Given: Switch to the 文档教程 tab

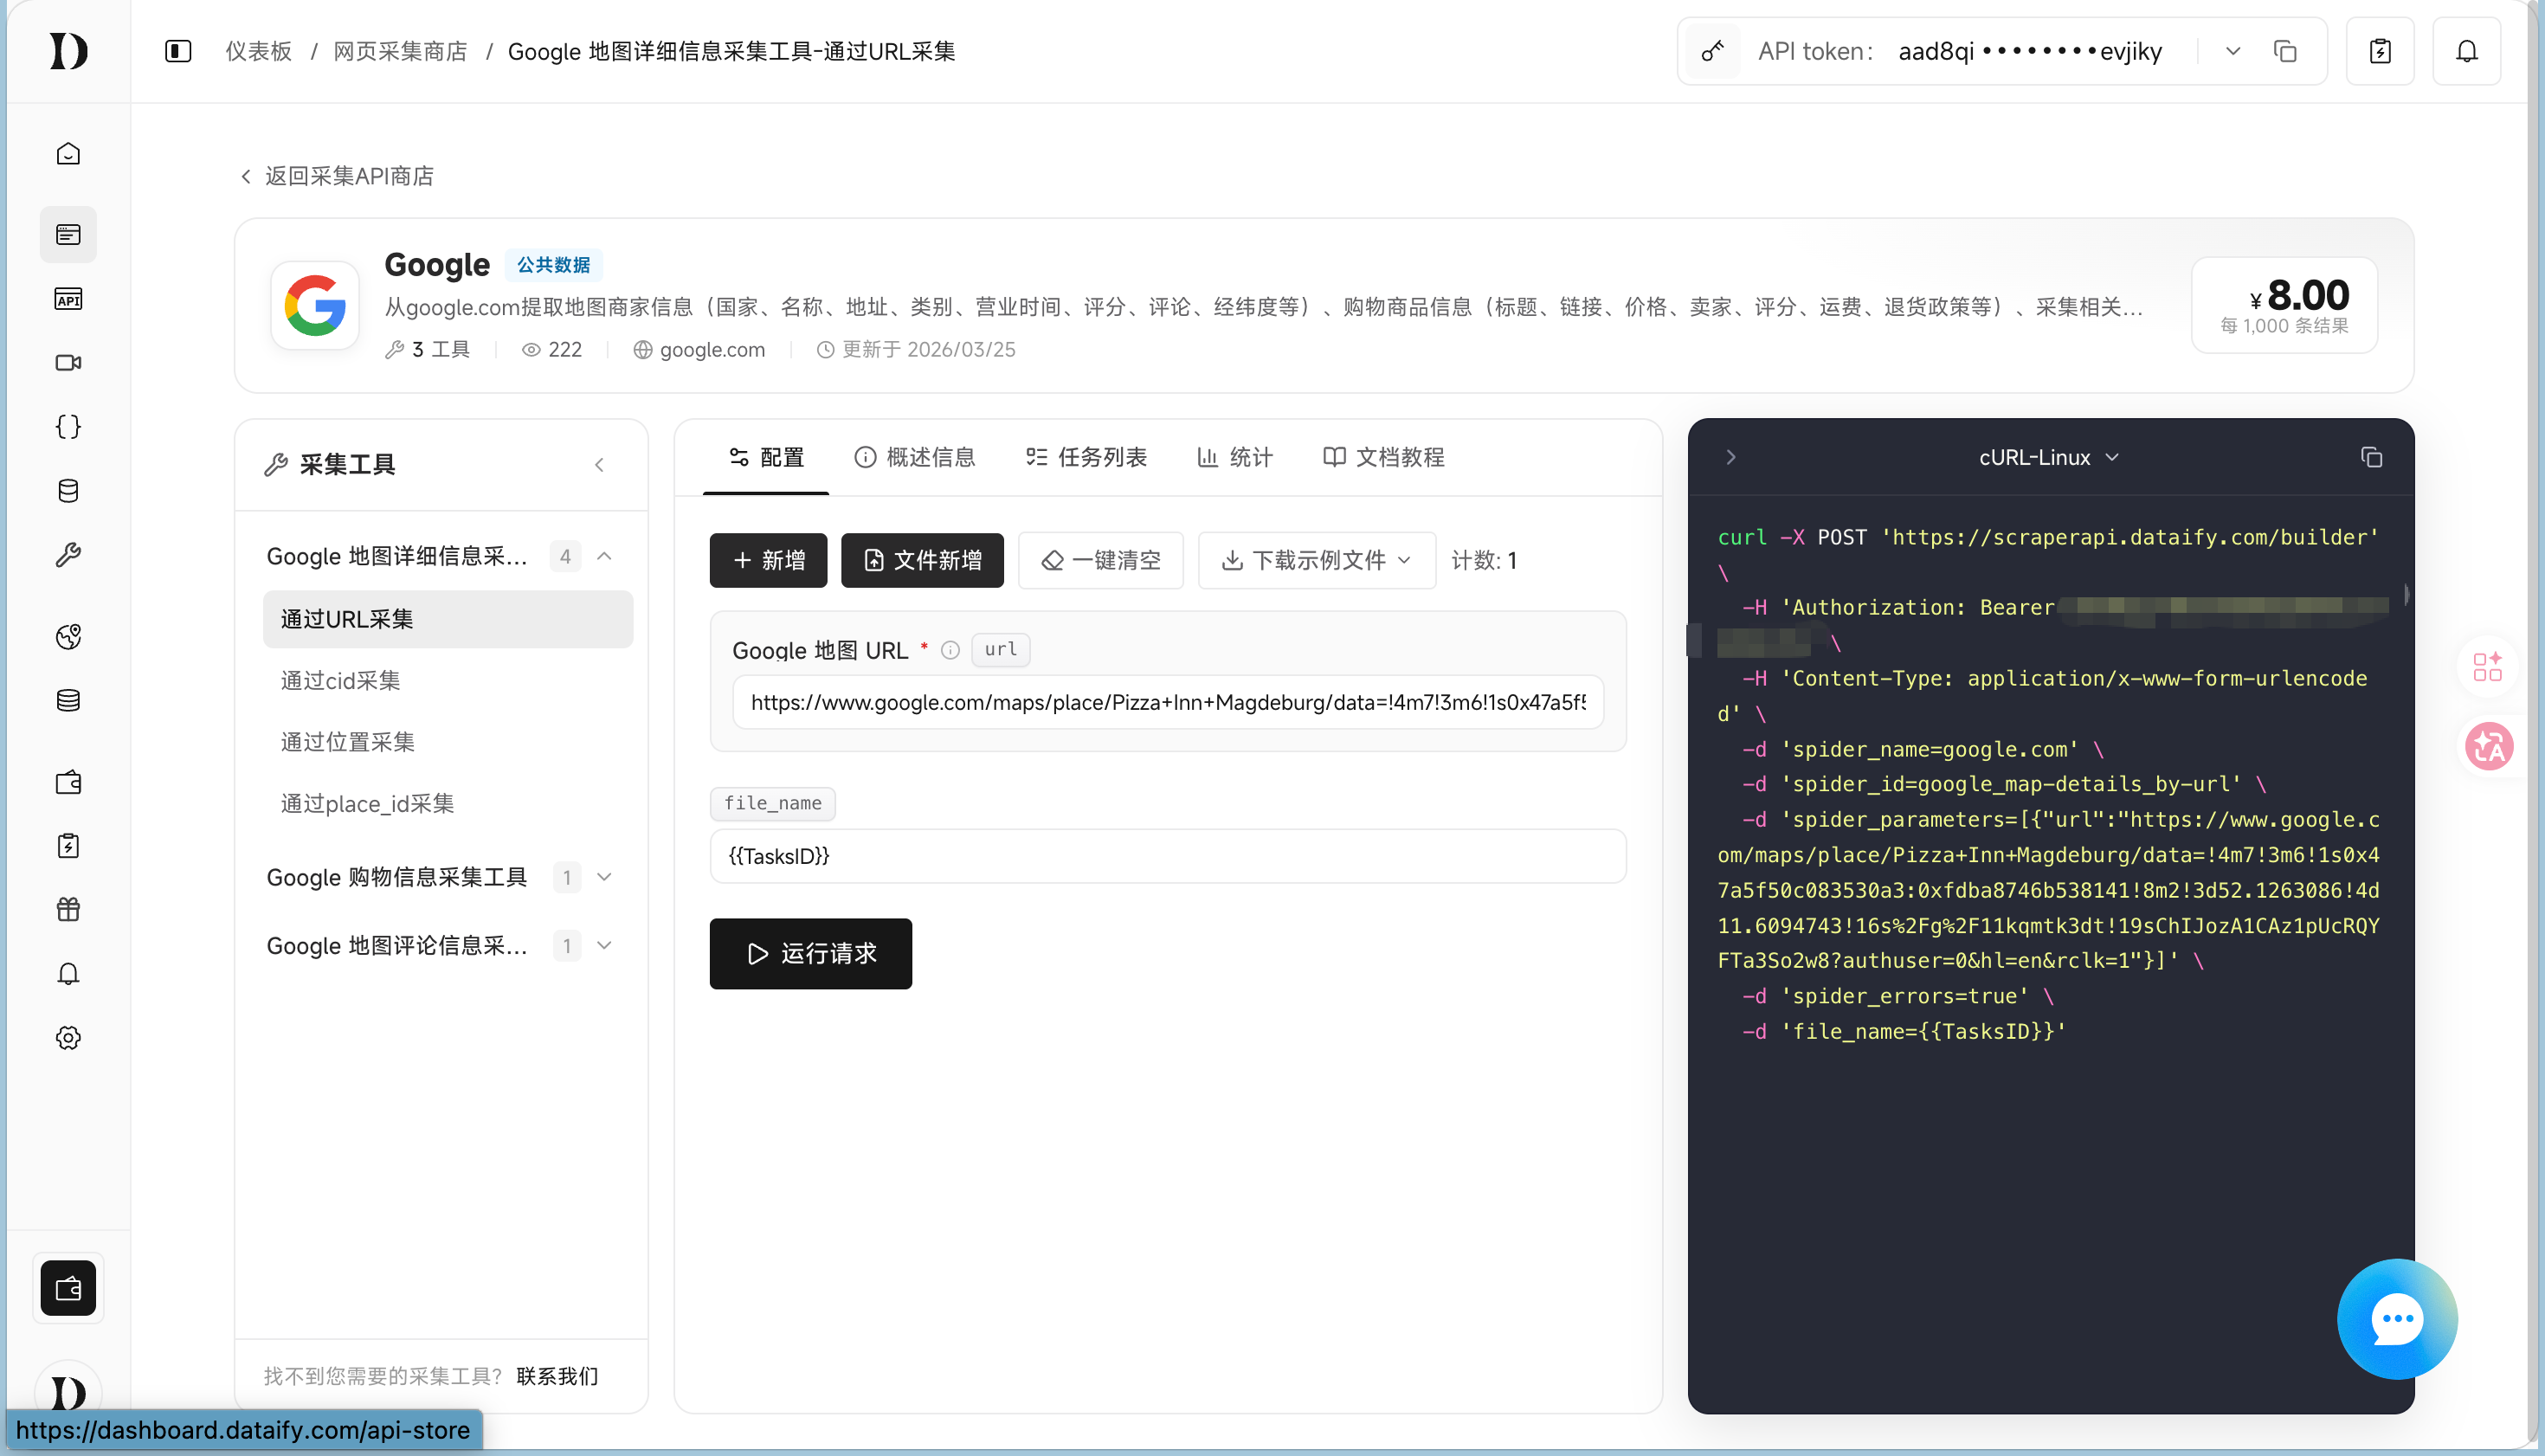Looking at the screenshot, I should click(x=1384, y=457).
